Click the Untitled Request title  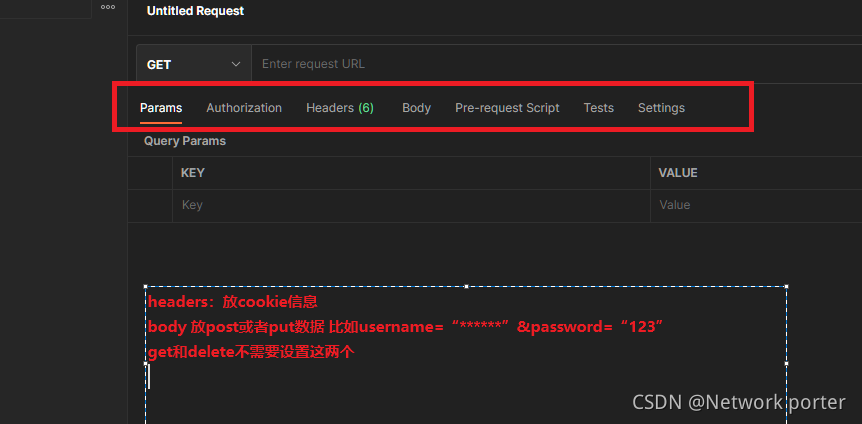195,11
